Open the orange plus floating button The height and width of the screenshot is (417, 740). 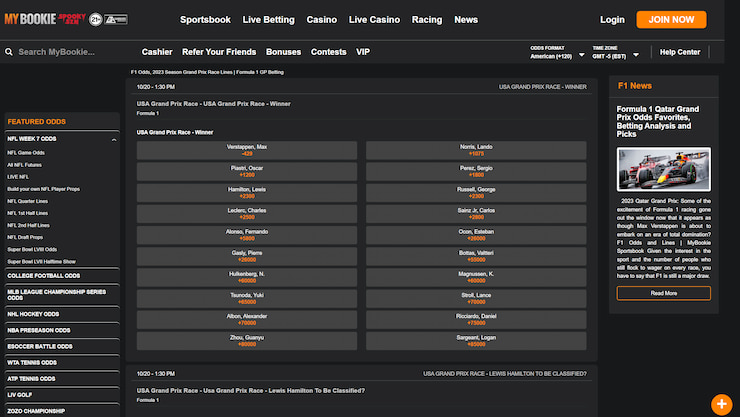[722, 404]
